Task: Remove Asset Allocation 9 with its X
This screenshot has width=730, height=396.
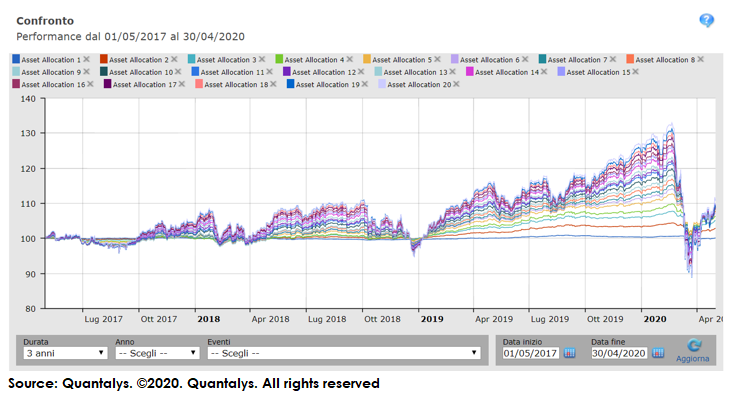Action: (x=86, y=72)
